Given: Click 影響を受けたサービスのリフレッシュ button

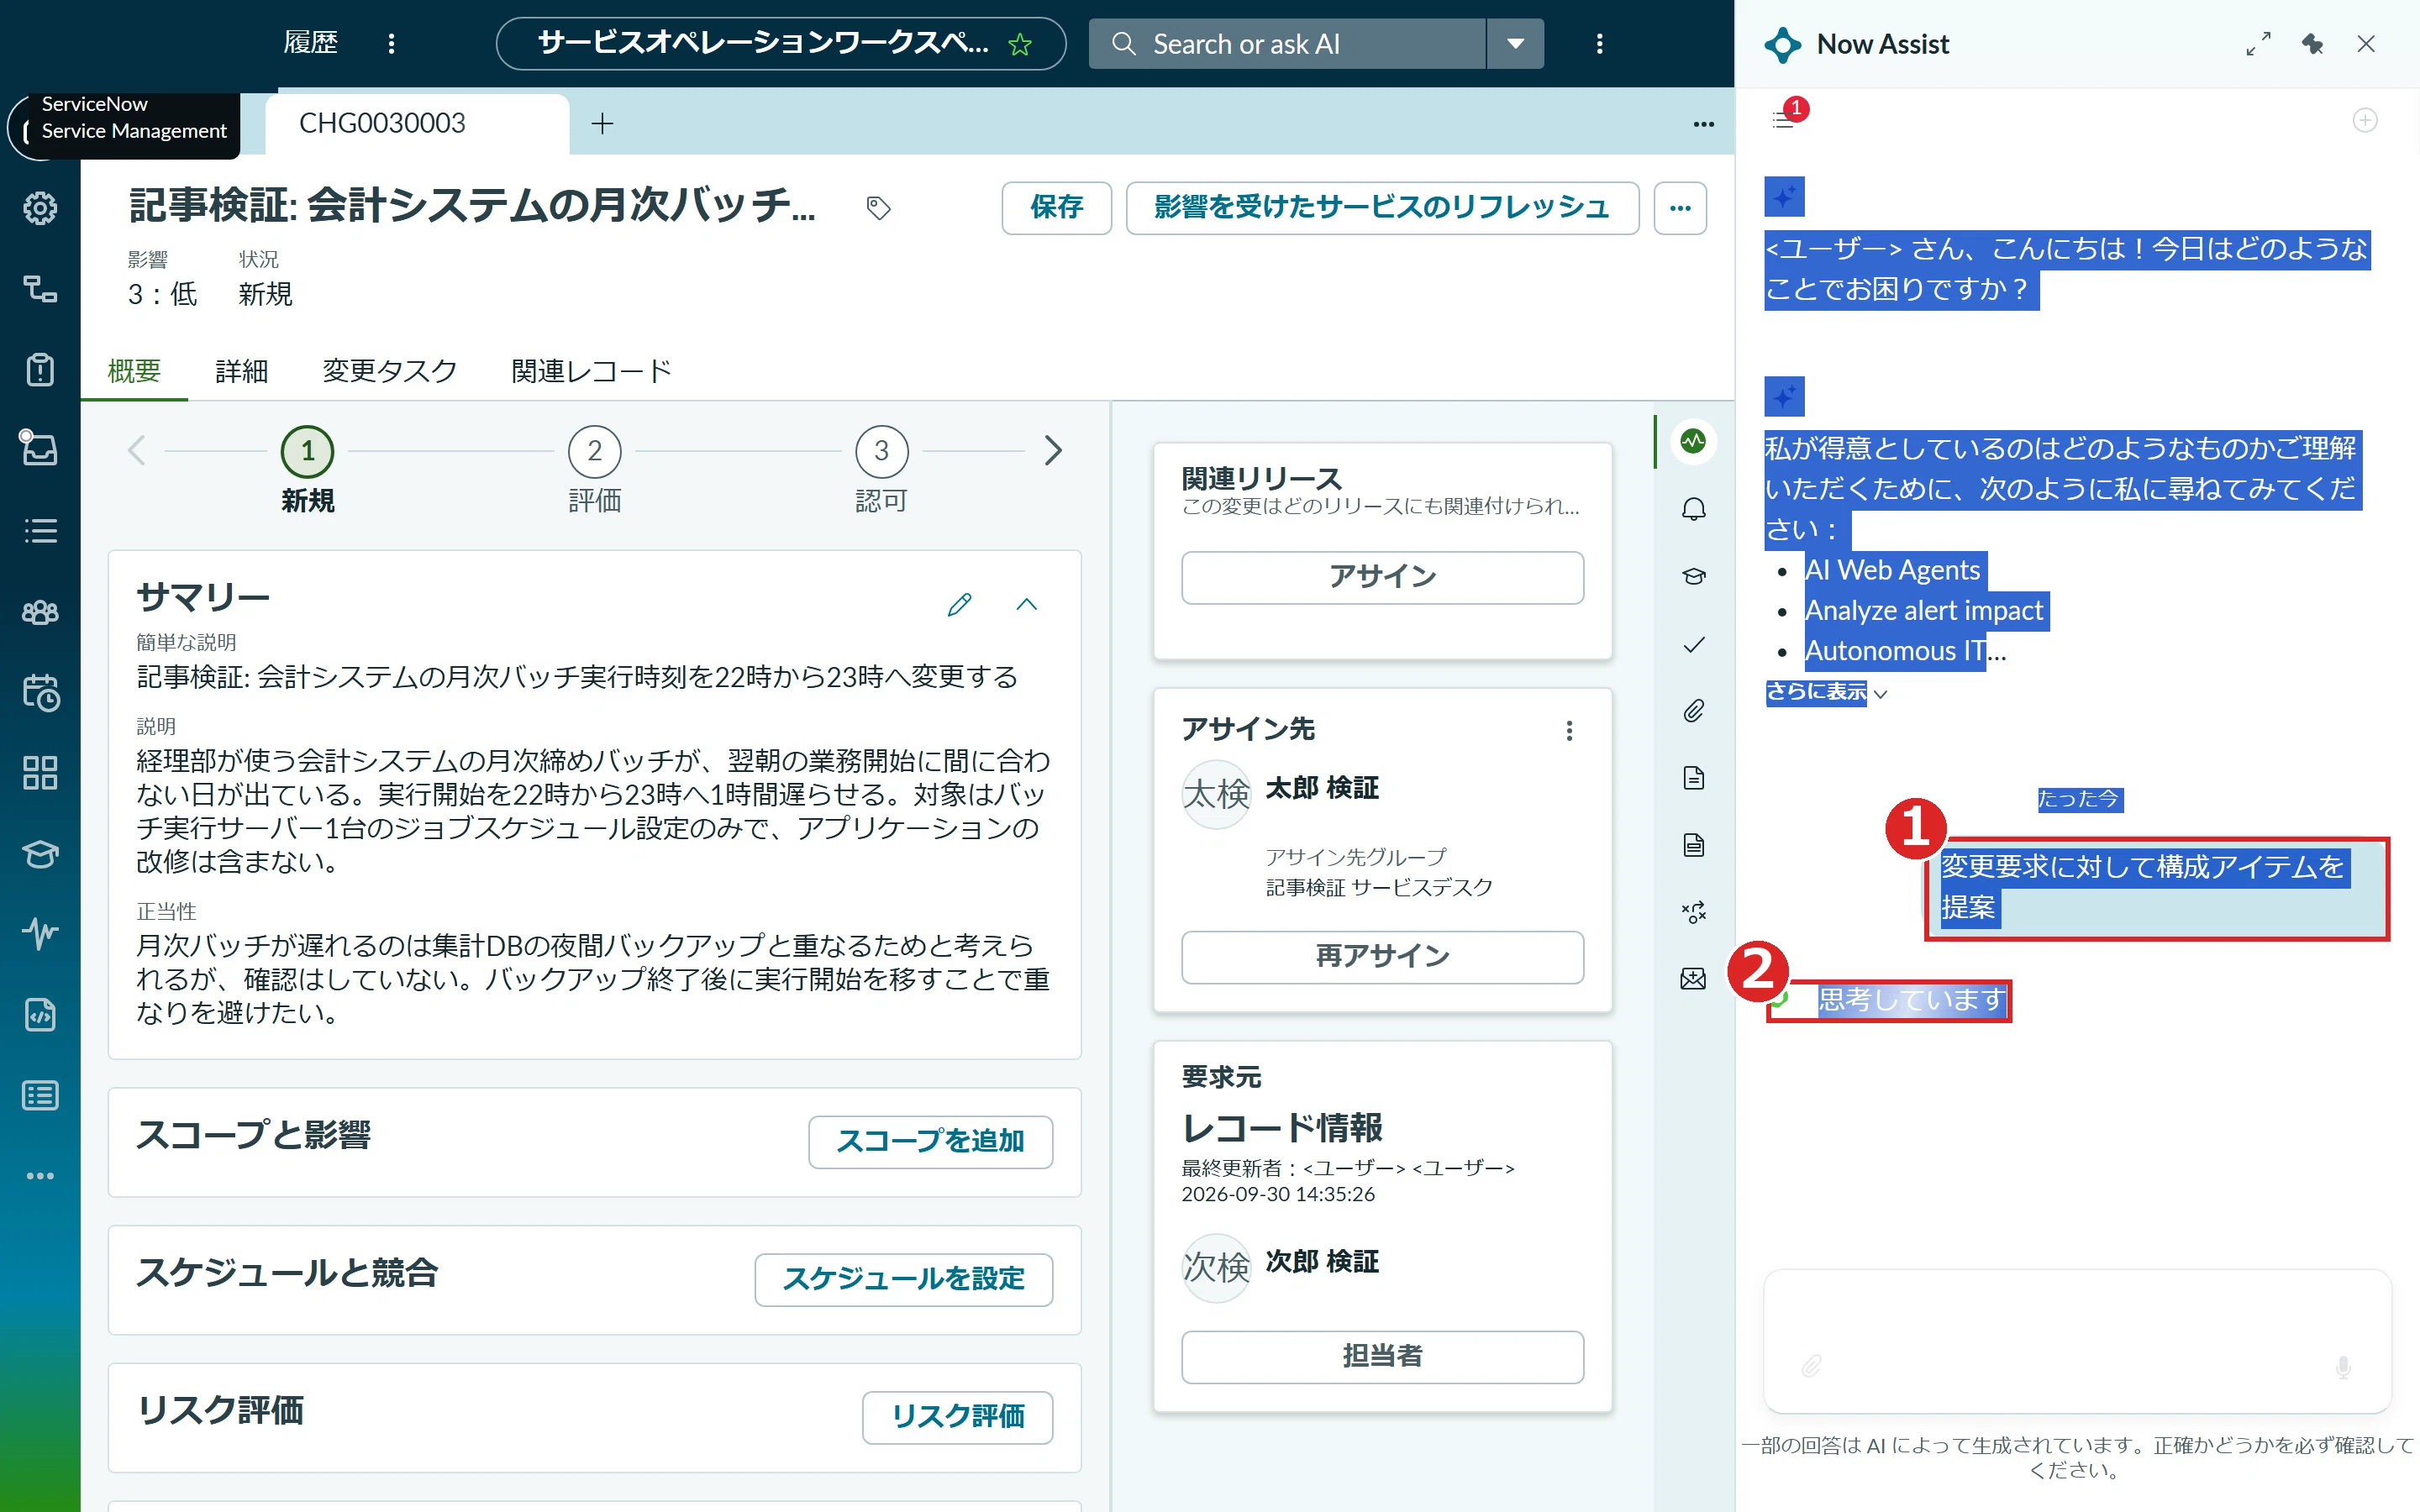Looking at the screenshot, I should click(1382, 208).
